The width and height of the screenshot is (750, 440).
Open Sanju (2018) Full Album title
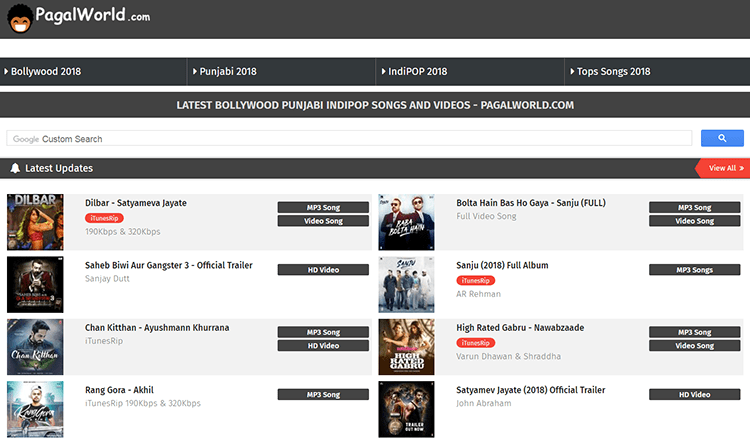click(x=502, y=265)
